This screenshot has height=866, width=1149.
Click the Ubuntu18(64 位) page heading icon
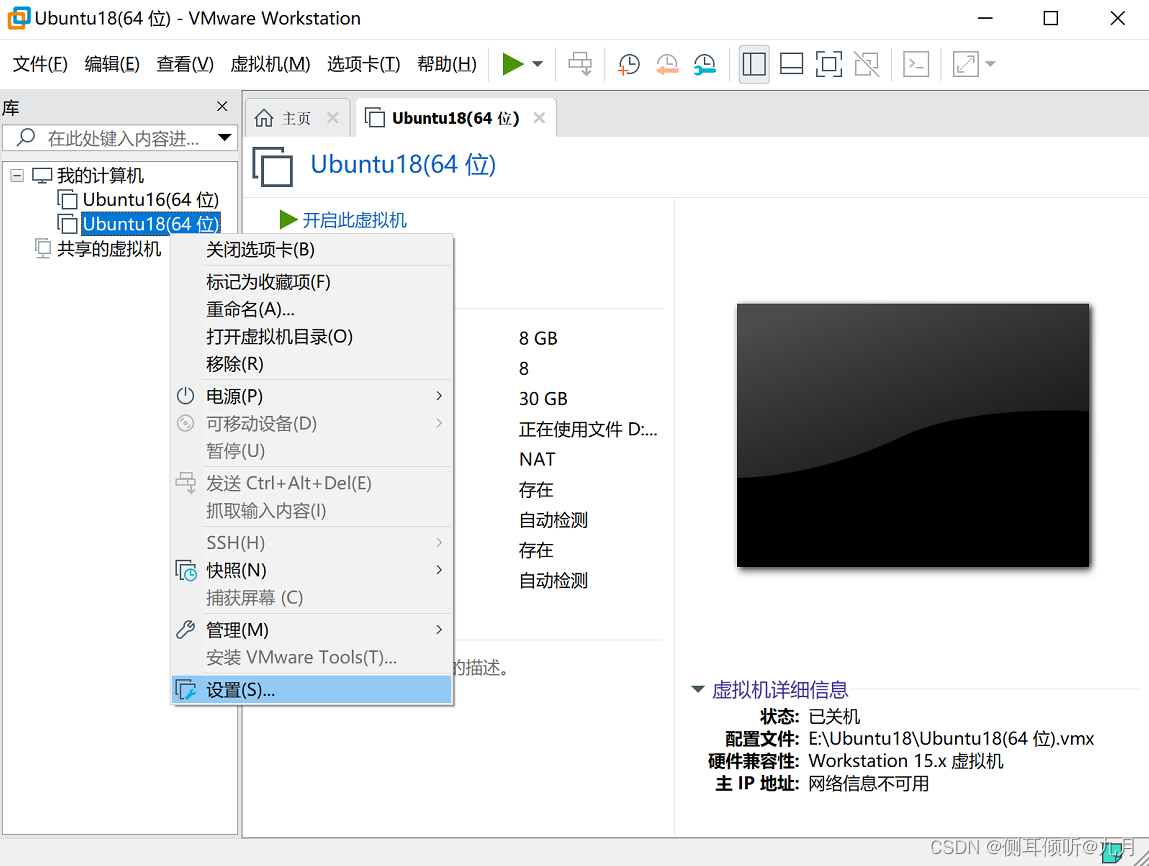pos(273,166)
